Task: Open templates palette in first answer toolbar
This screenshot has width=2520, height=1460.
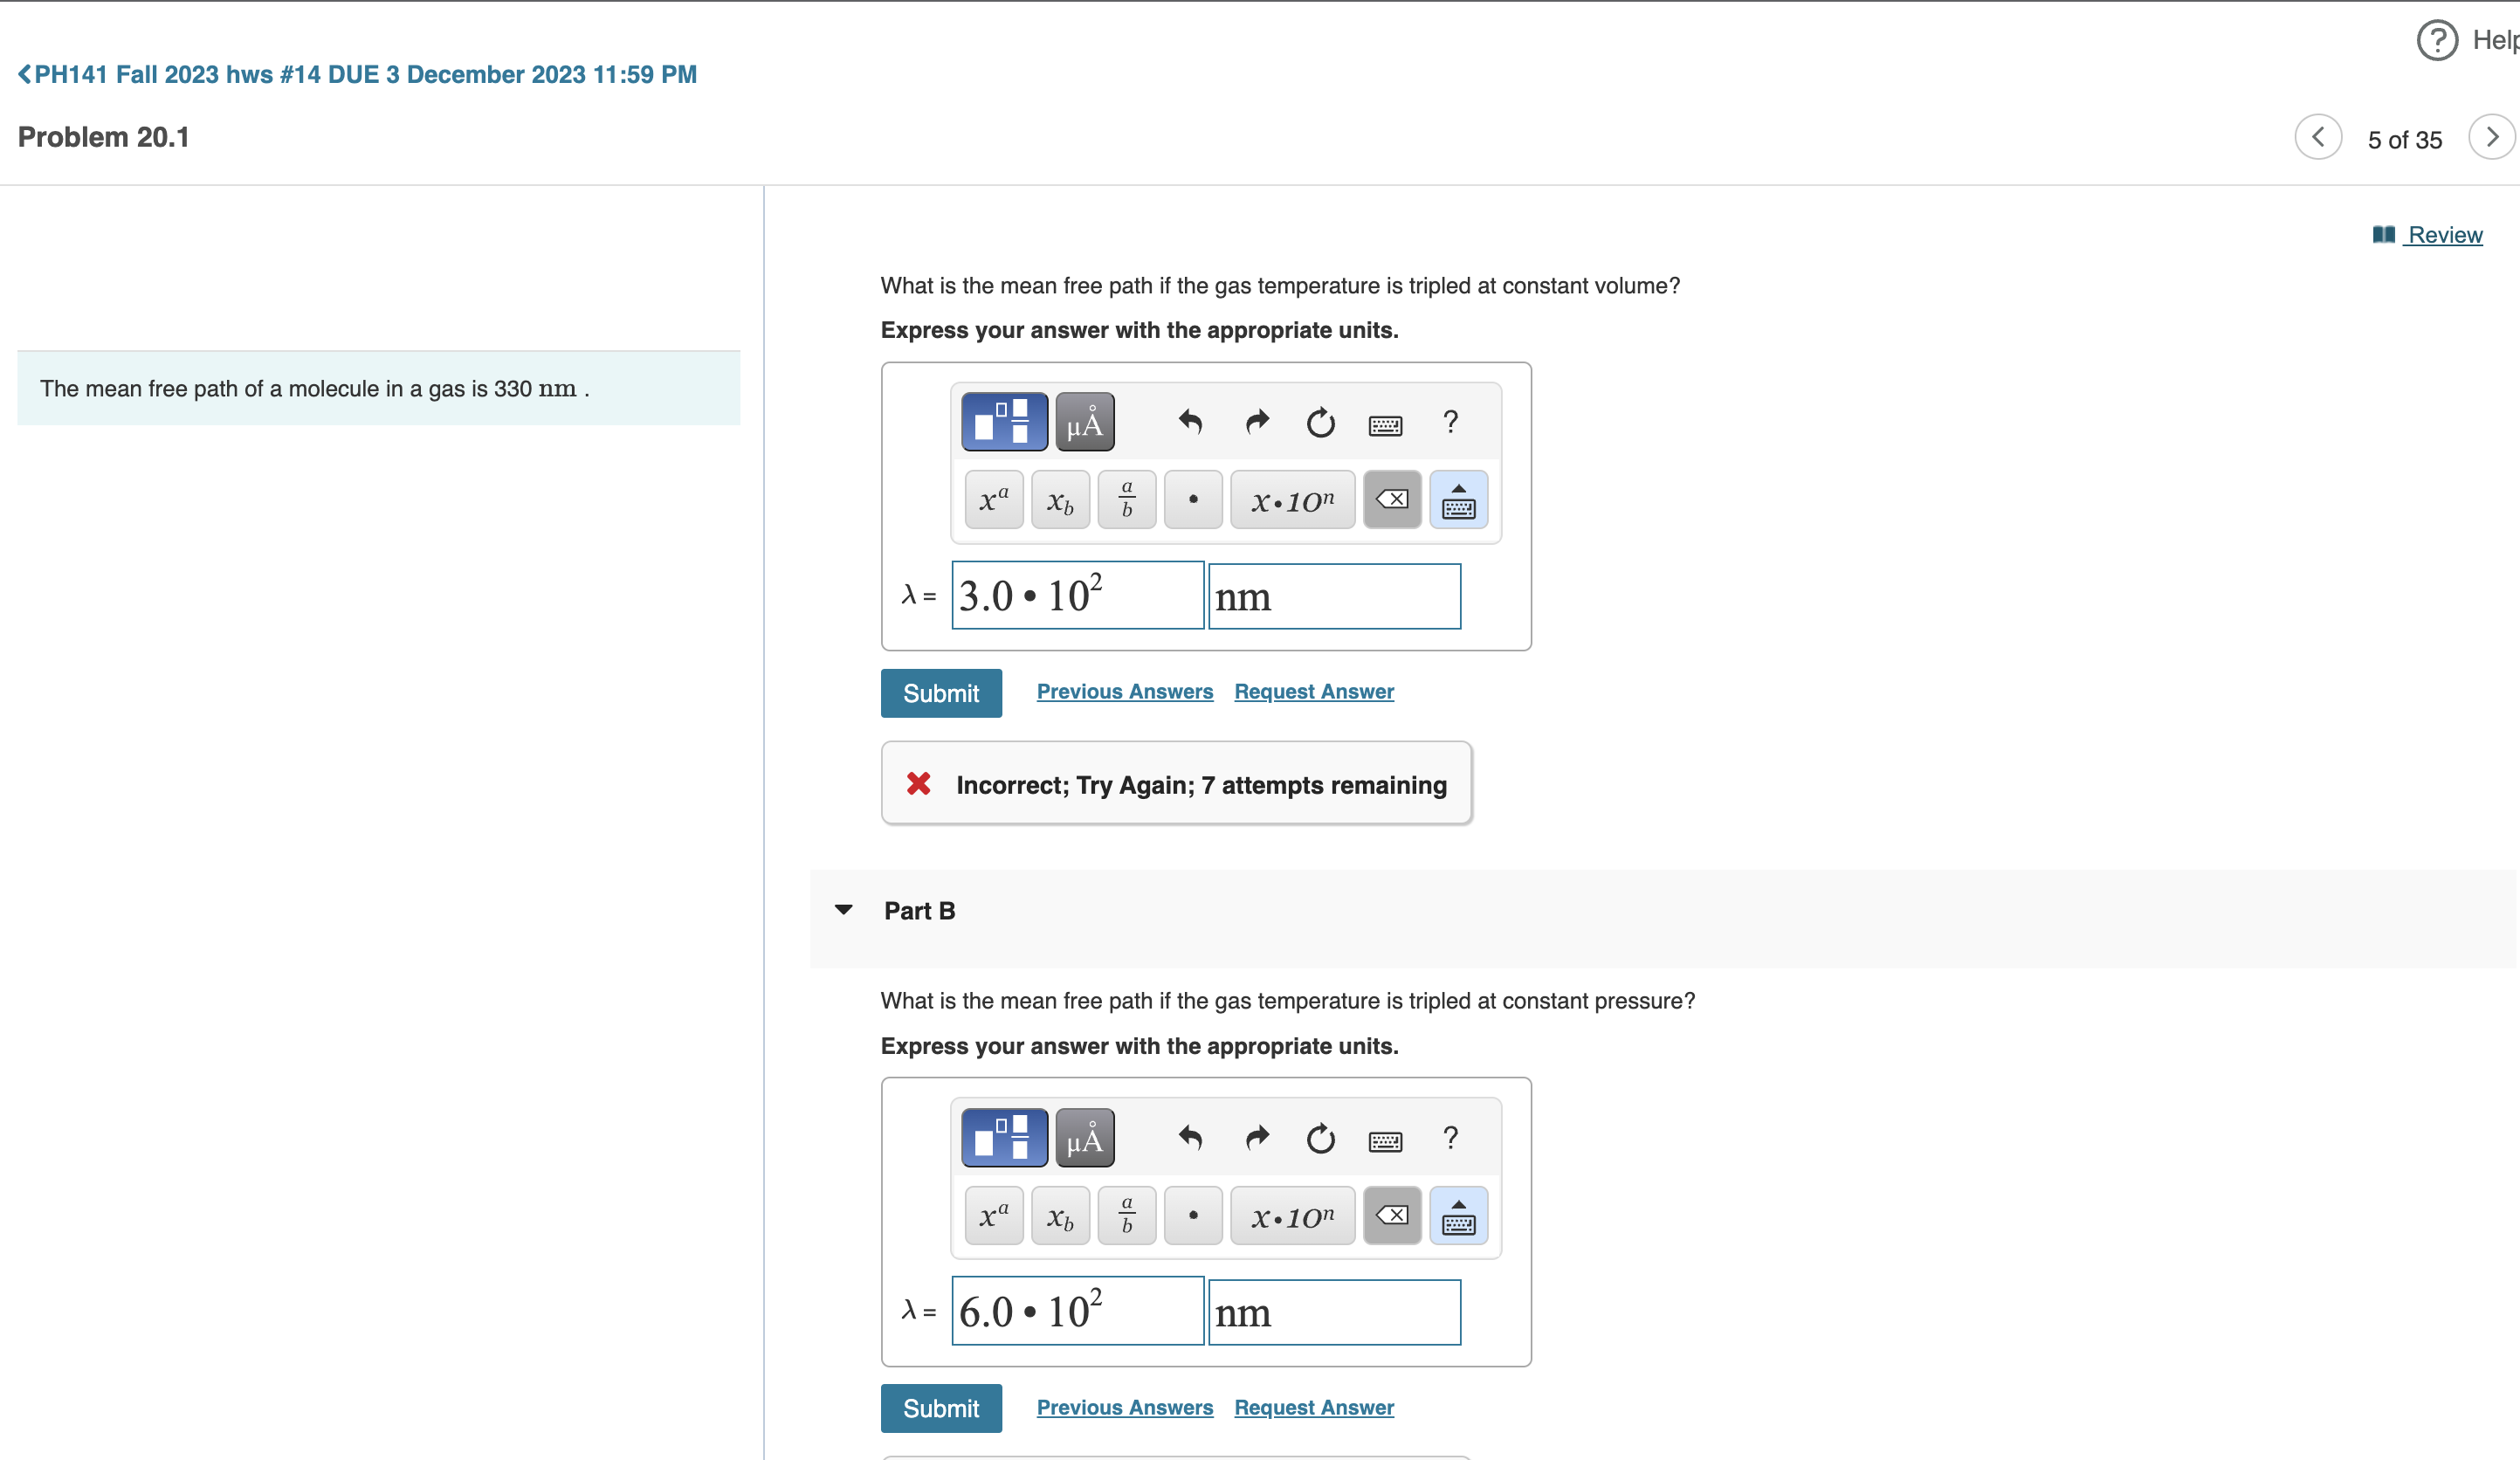Action: pos(1004,422)
